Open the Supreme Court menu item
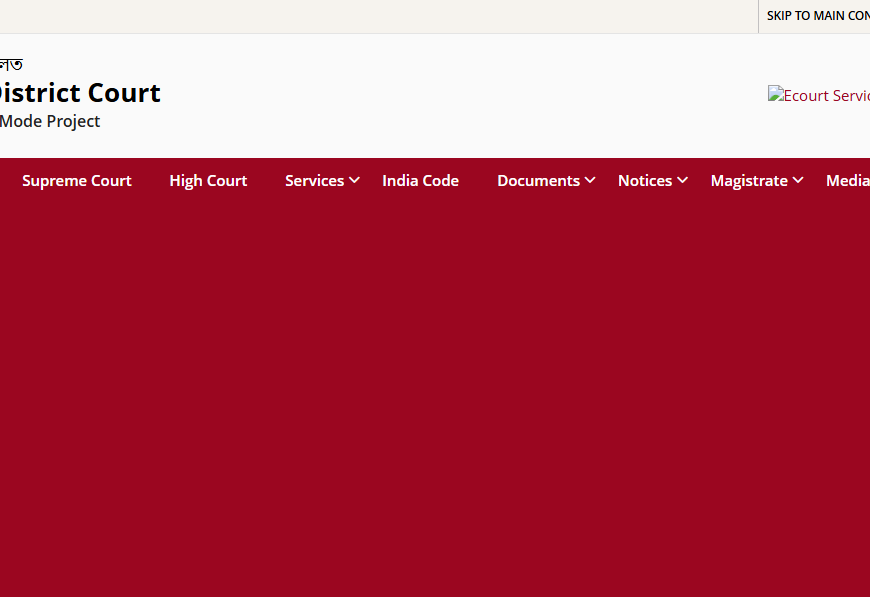870x597 pixels. pyautogui.click(x=77, y=181)
